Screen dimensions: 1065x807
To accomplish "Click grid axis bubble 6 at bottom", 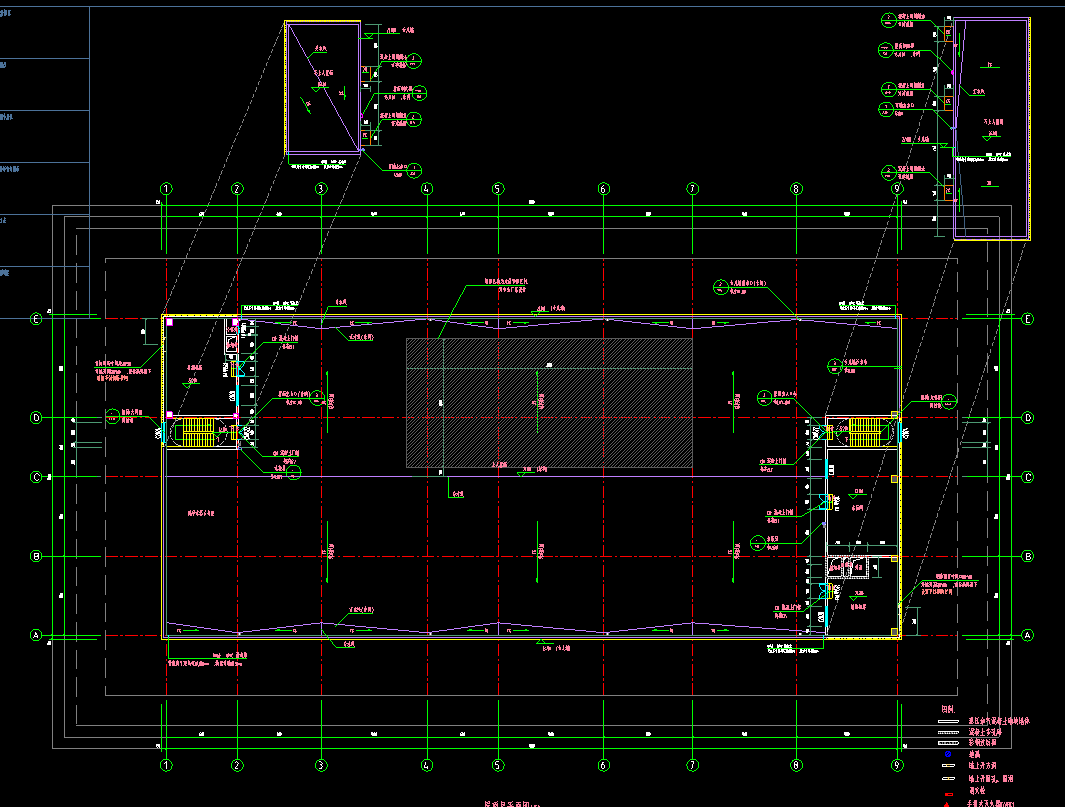I will 603,765.
